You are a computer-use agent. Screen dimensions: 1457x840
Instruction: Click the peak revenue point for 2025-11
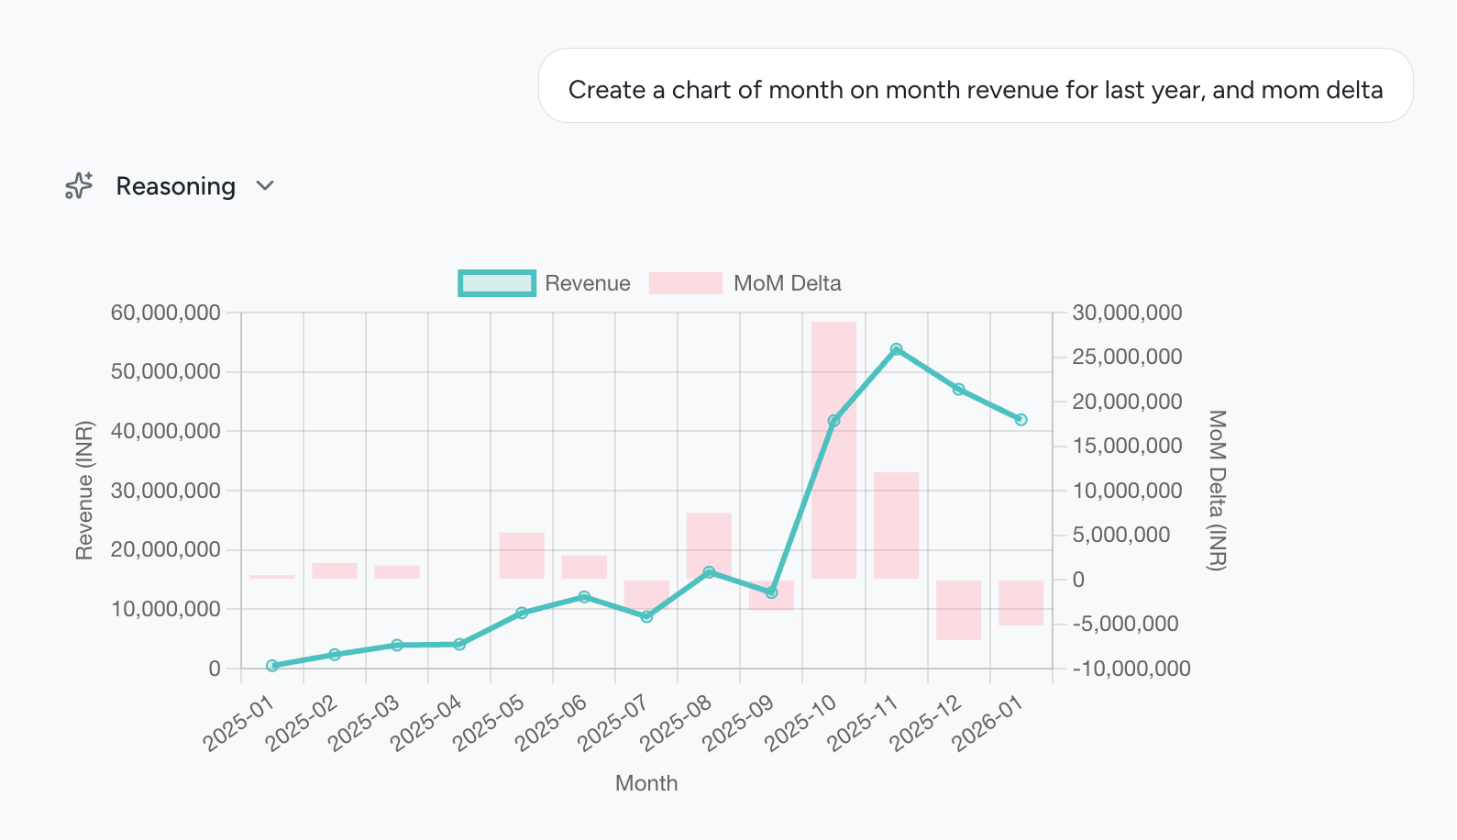pyautogui.click(x=896, y=350)
